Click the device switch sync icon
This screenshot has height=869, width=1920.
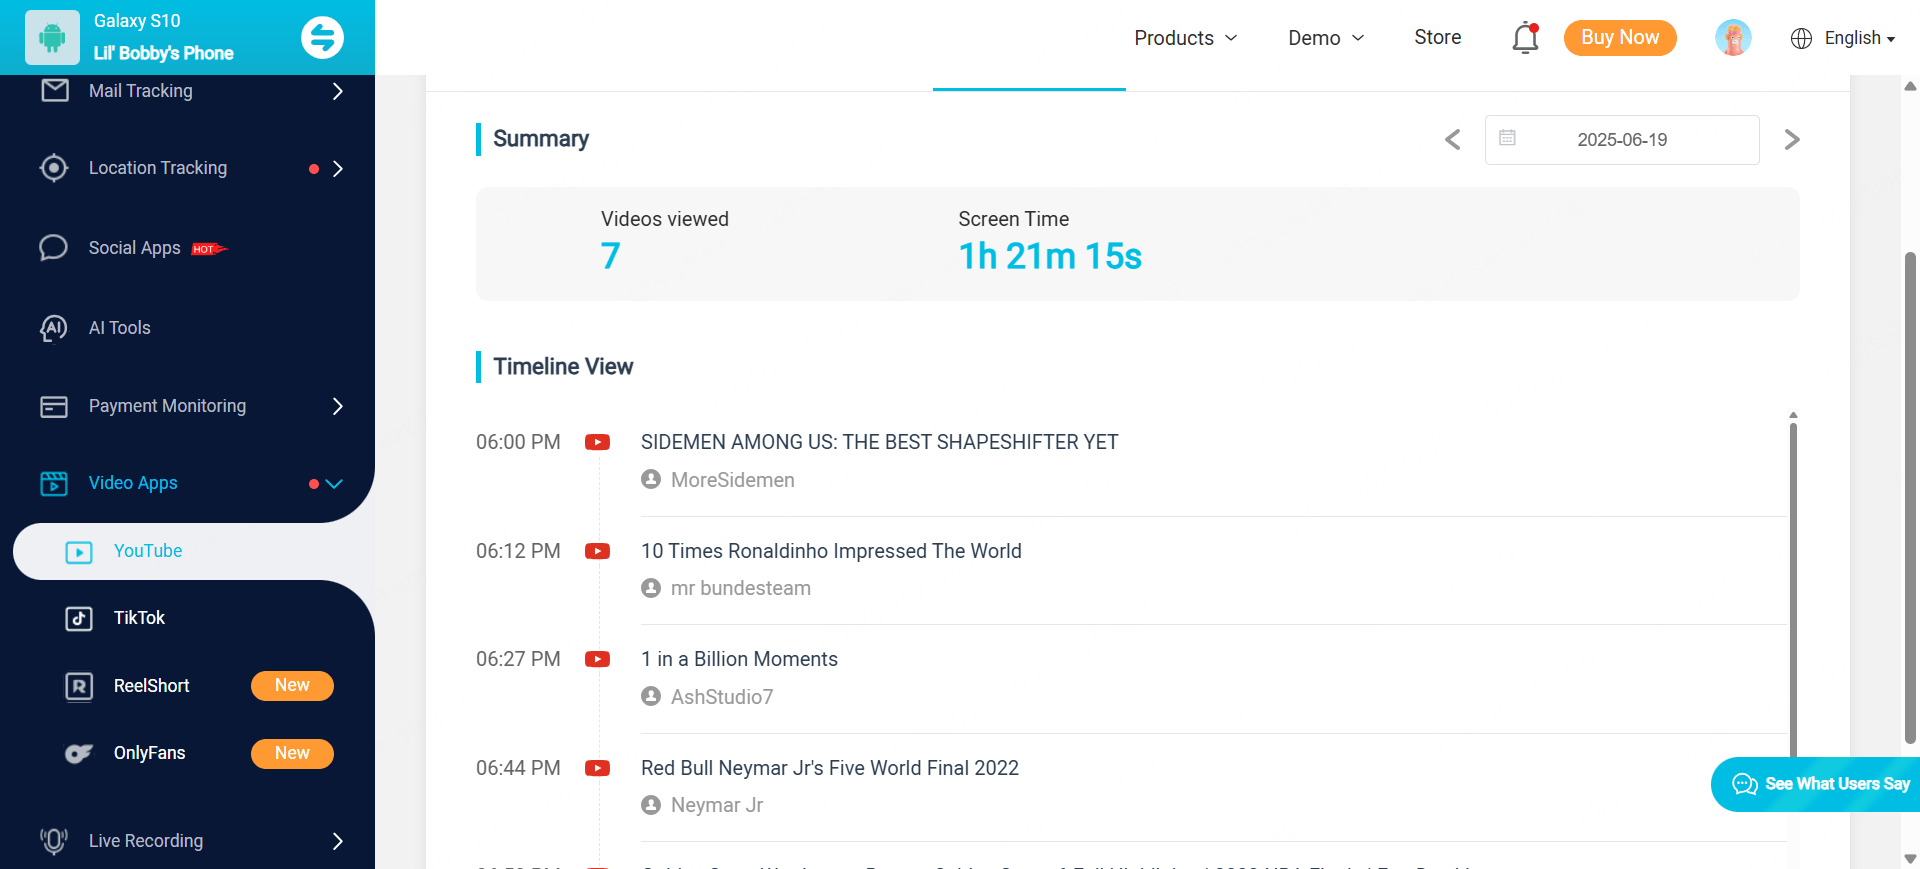point(322,38)
